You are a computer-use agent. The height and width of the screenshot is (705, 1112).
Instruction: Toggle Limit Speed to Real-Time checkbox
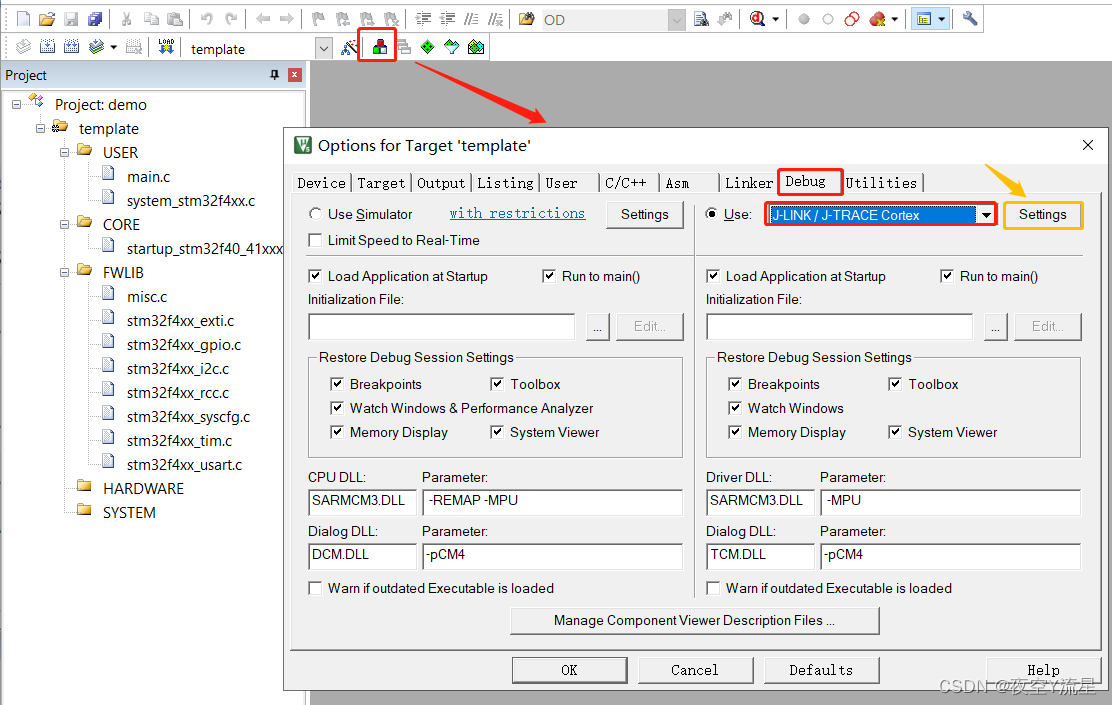pos(316,240)
